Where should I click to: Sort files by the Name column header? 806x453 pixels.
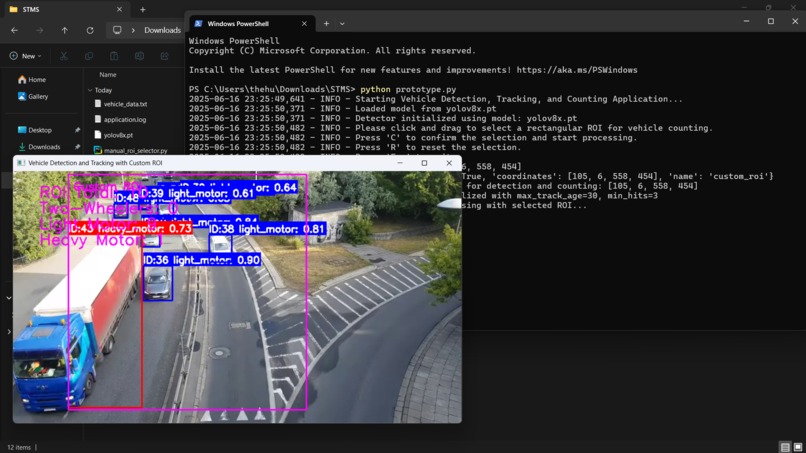tap(107, 75)
